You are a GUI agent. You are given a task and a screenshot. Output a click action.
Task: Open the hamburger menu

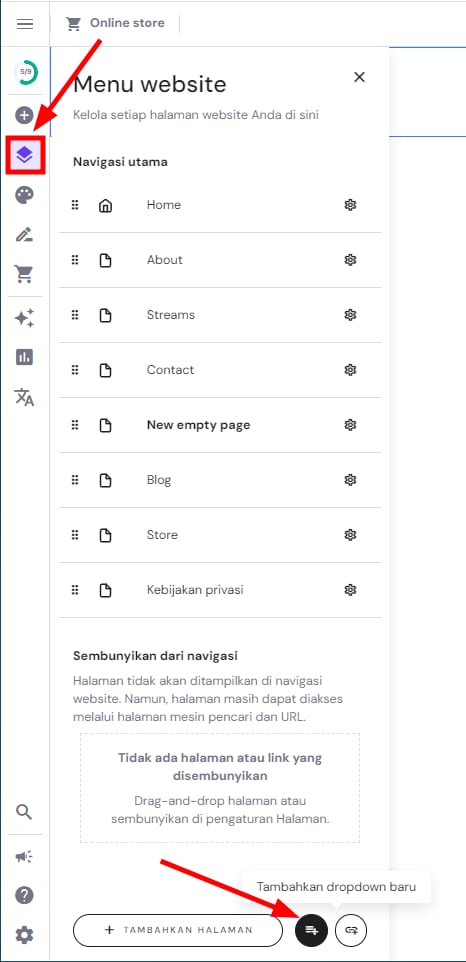pyautogui.click(x=25, y=24)
